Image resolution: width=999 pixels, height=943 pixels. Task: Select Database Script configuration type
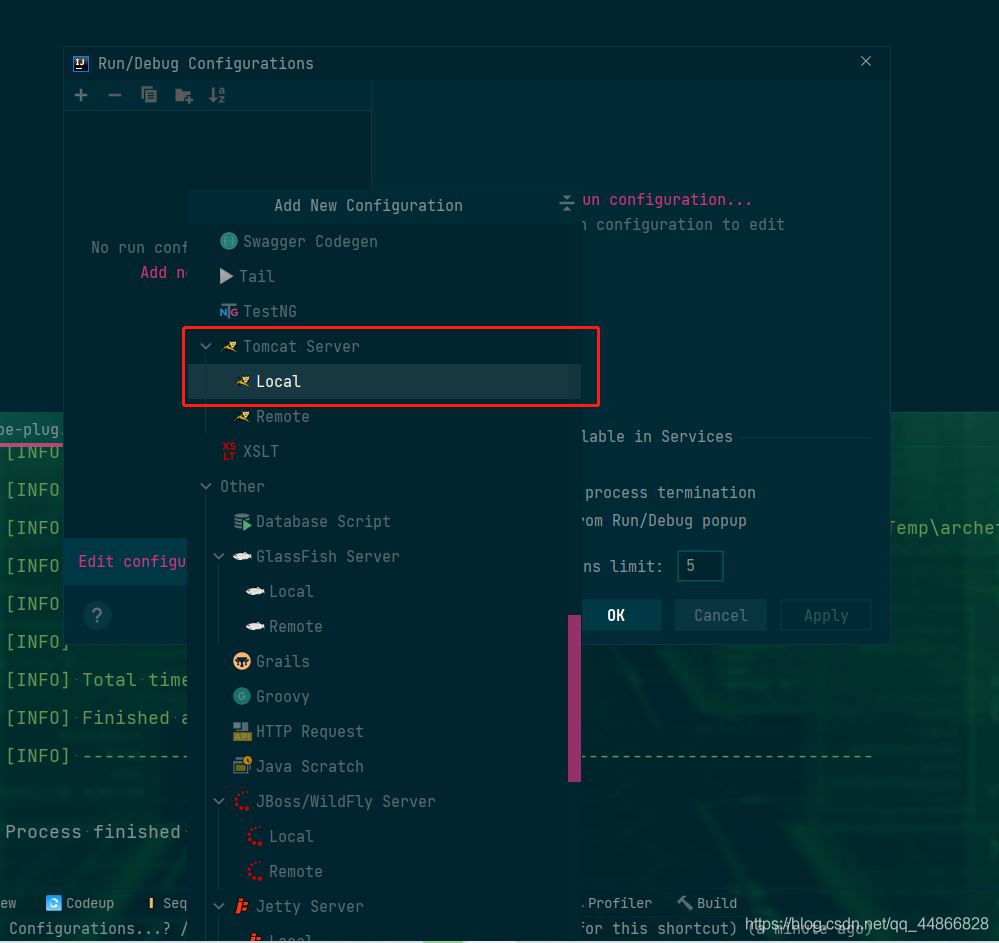384,522
